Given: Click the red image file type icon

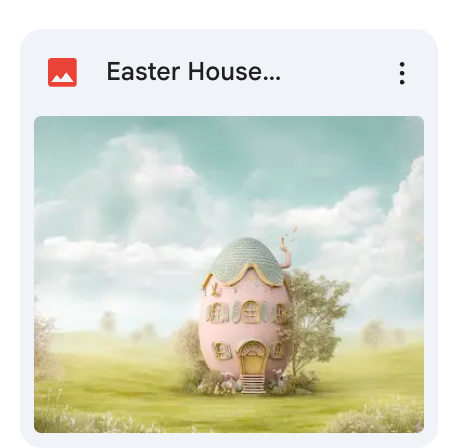Looking at the screenshot, I should (x=62, y=72).
